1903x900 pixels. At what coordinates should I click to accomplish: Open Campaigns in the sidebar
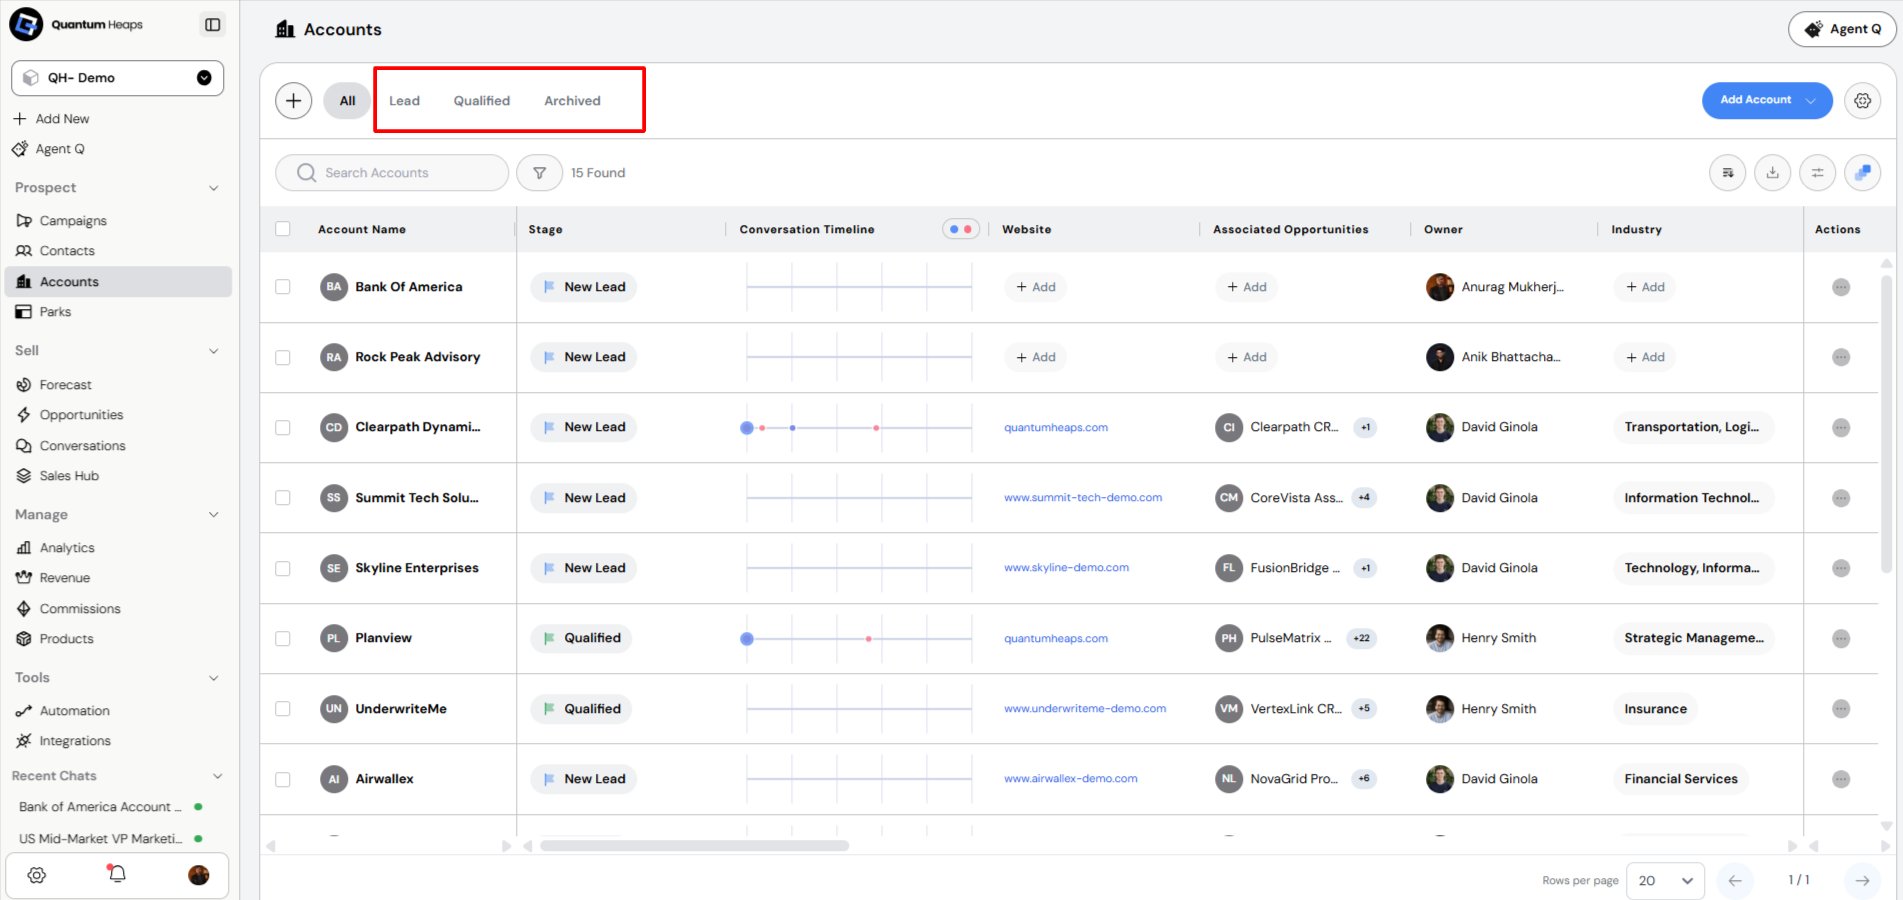(x=73, y=221)
